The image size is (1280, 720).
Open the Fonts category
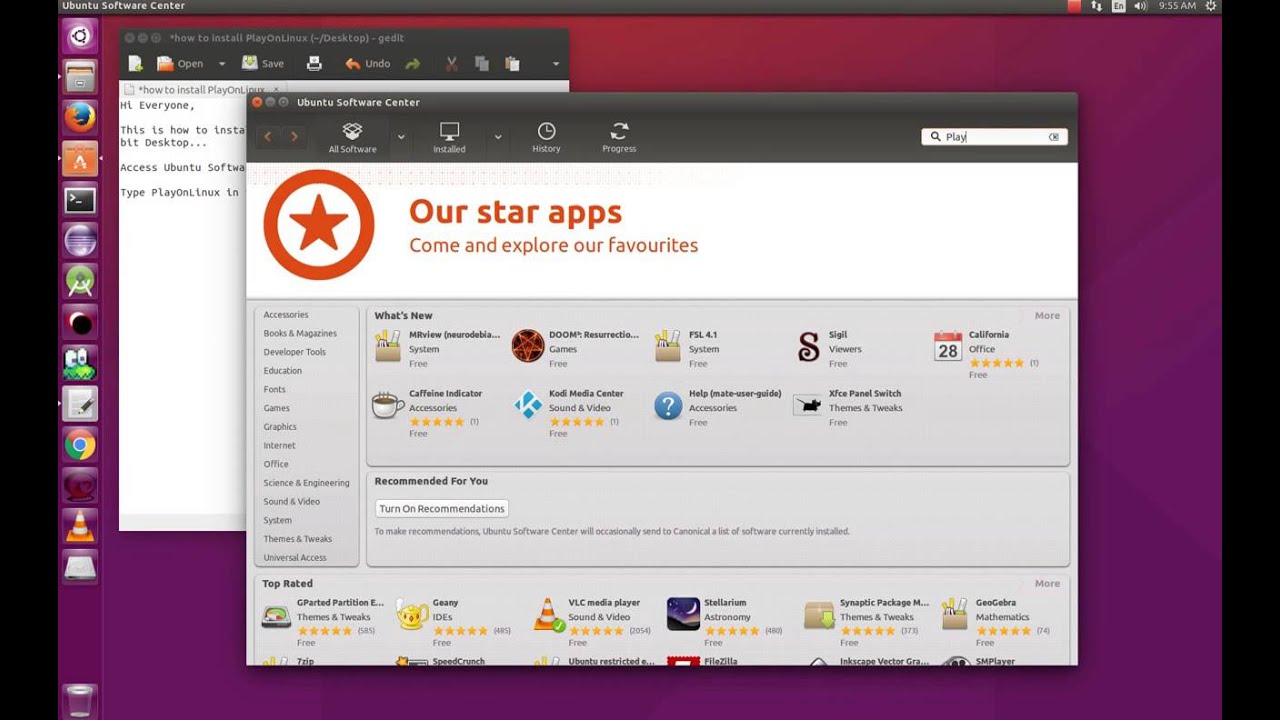(x=275, y=389)
